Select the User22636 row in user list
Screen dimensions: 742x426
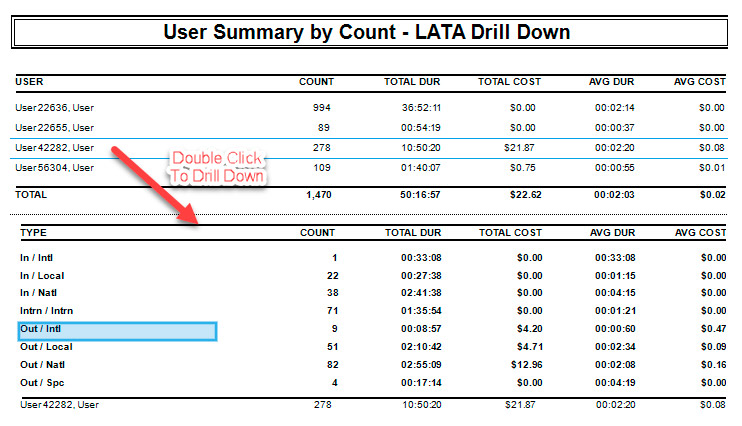coord(54,107)
